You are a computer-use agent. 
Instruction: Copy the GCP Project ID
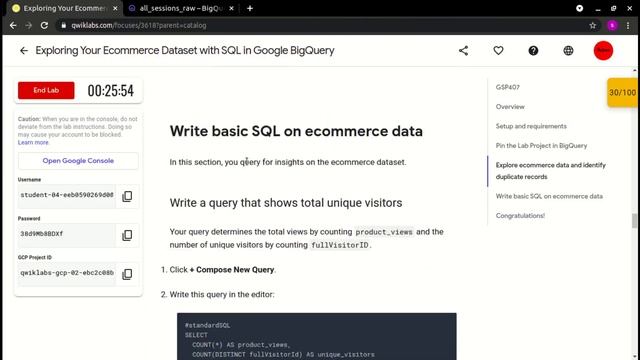point(127,274)
